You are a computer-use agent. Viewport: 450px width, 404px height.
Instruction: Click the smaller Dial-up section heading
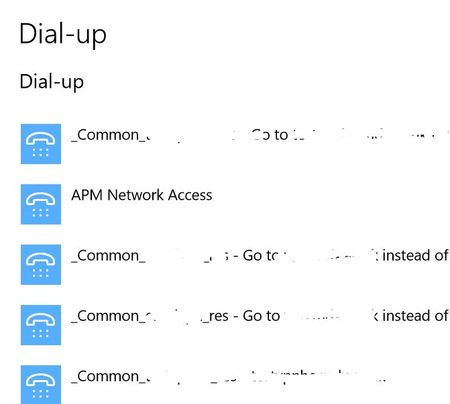click(52, 82)
